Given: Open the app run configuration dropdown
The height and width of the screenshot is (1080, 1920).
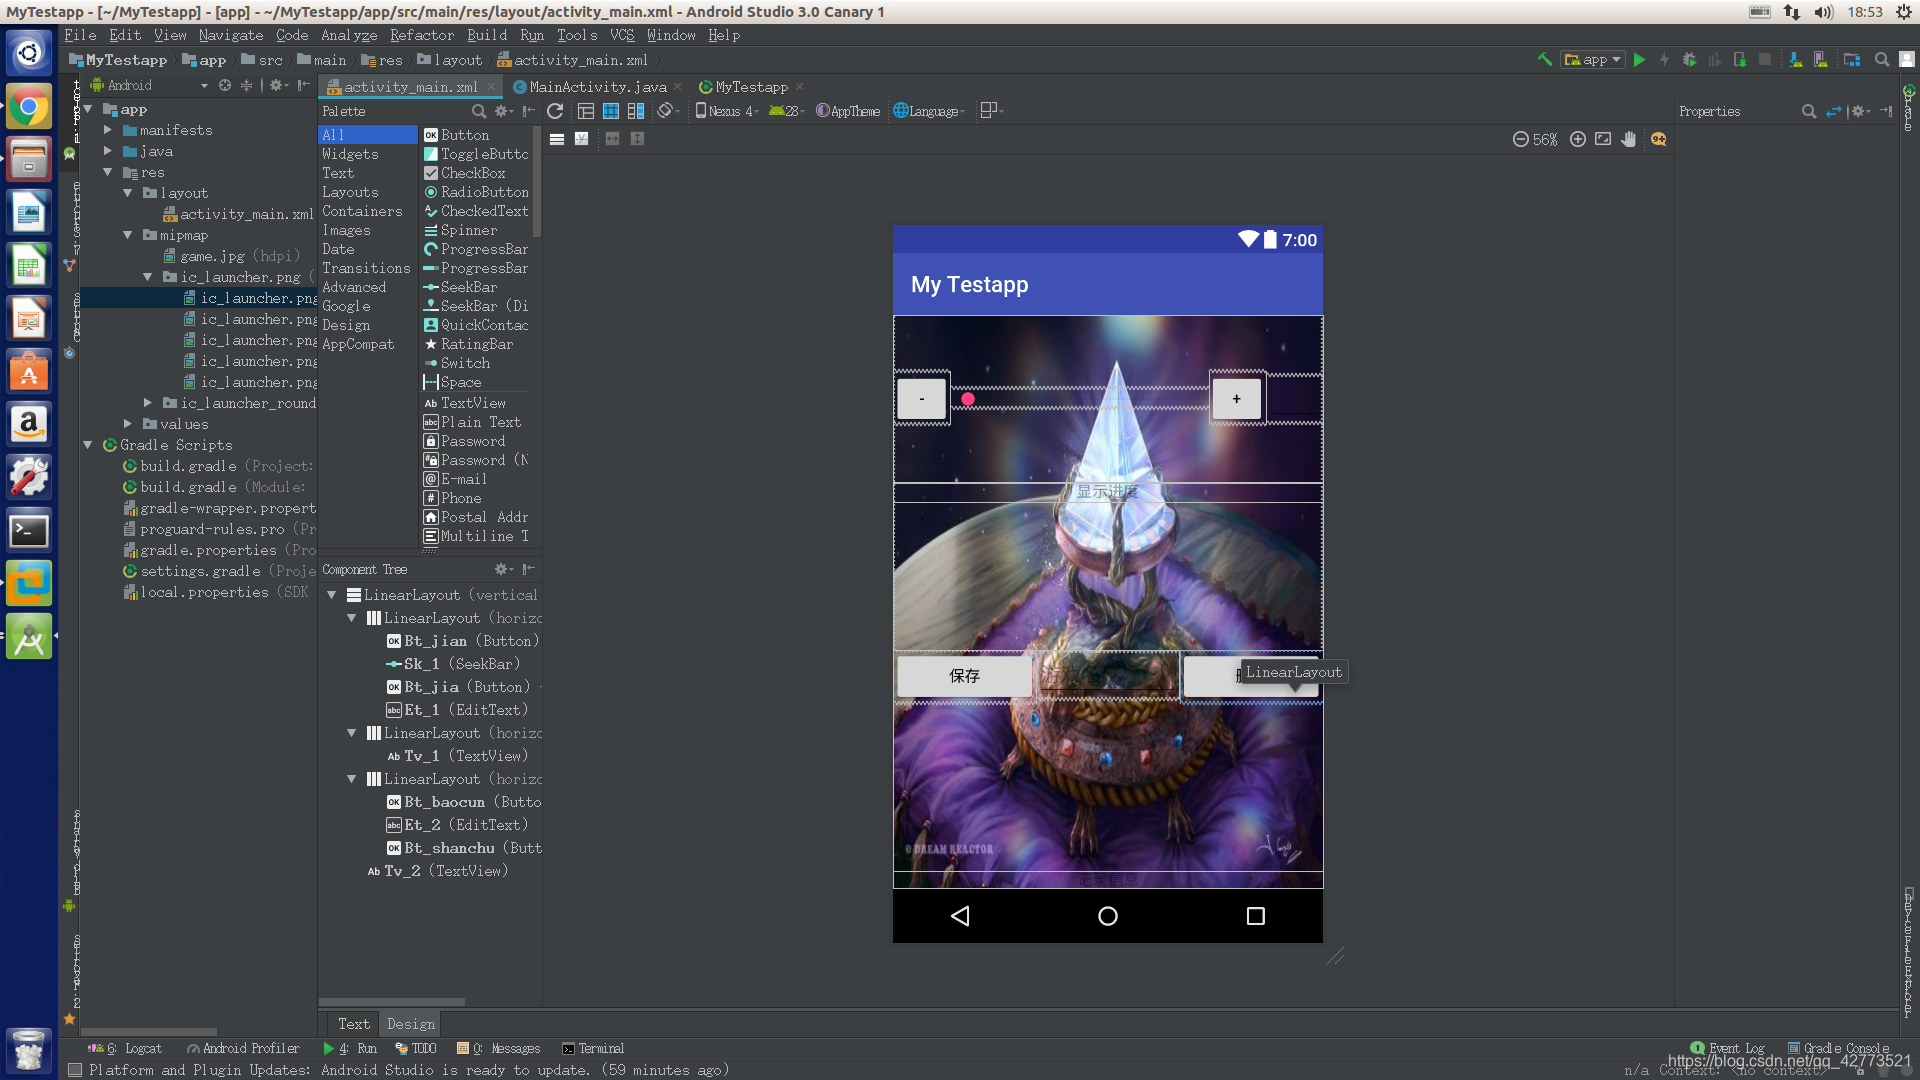Looking at the screenshot, I should tap(1594, 60).
